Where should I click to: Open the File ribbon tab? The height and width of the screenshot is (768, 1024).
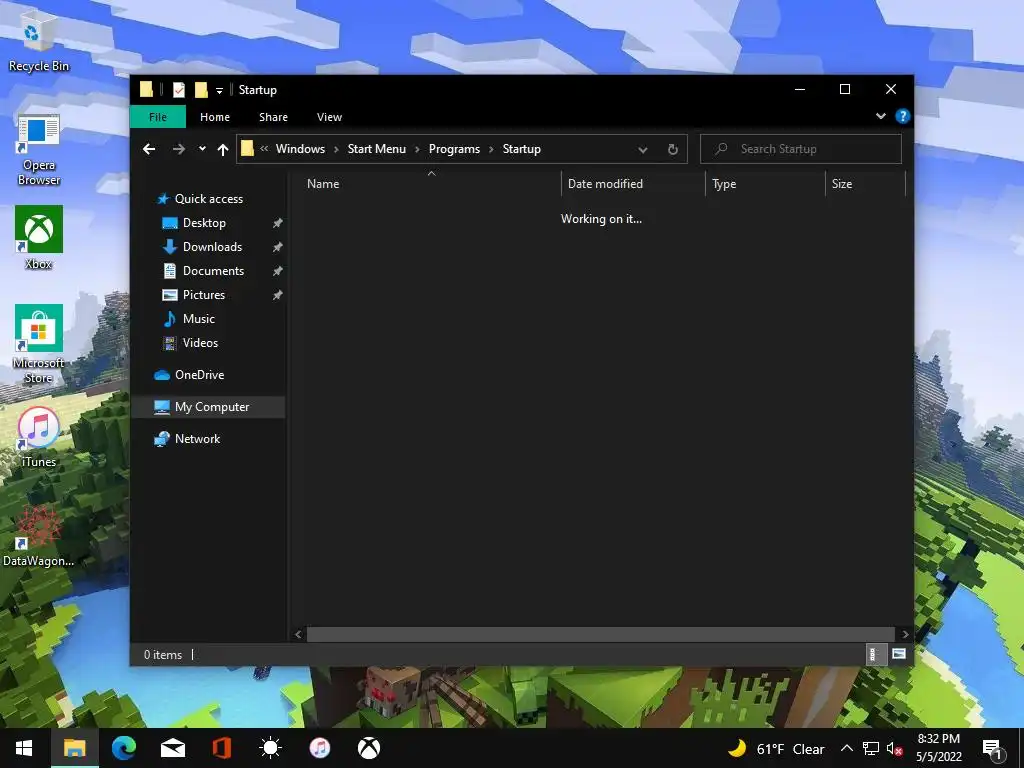coord(157,117)
